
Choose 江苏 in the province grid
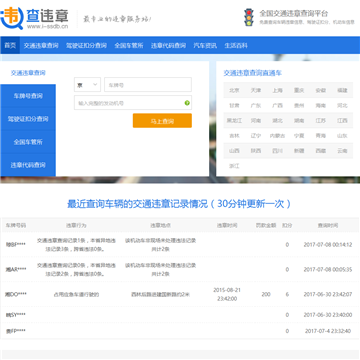tap(321, 120)
